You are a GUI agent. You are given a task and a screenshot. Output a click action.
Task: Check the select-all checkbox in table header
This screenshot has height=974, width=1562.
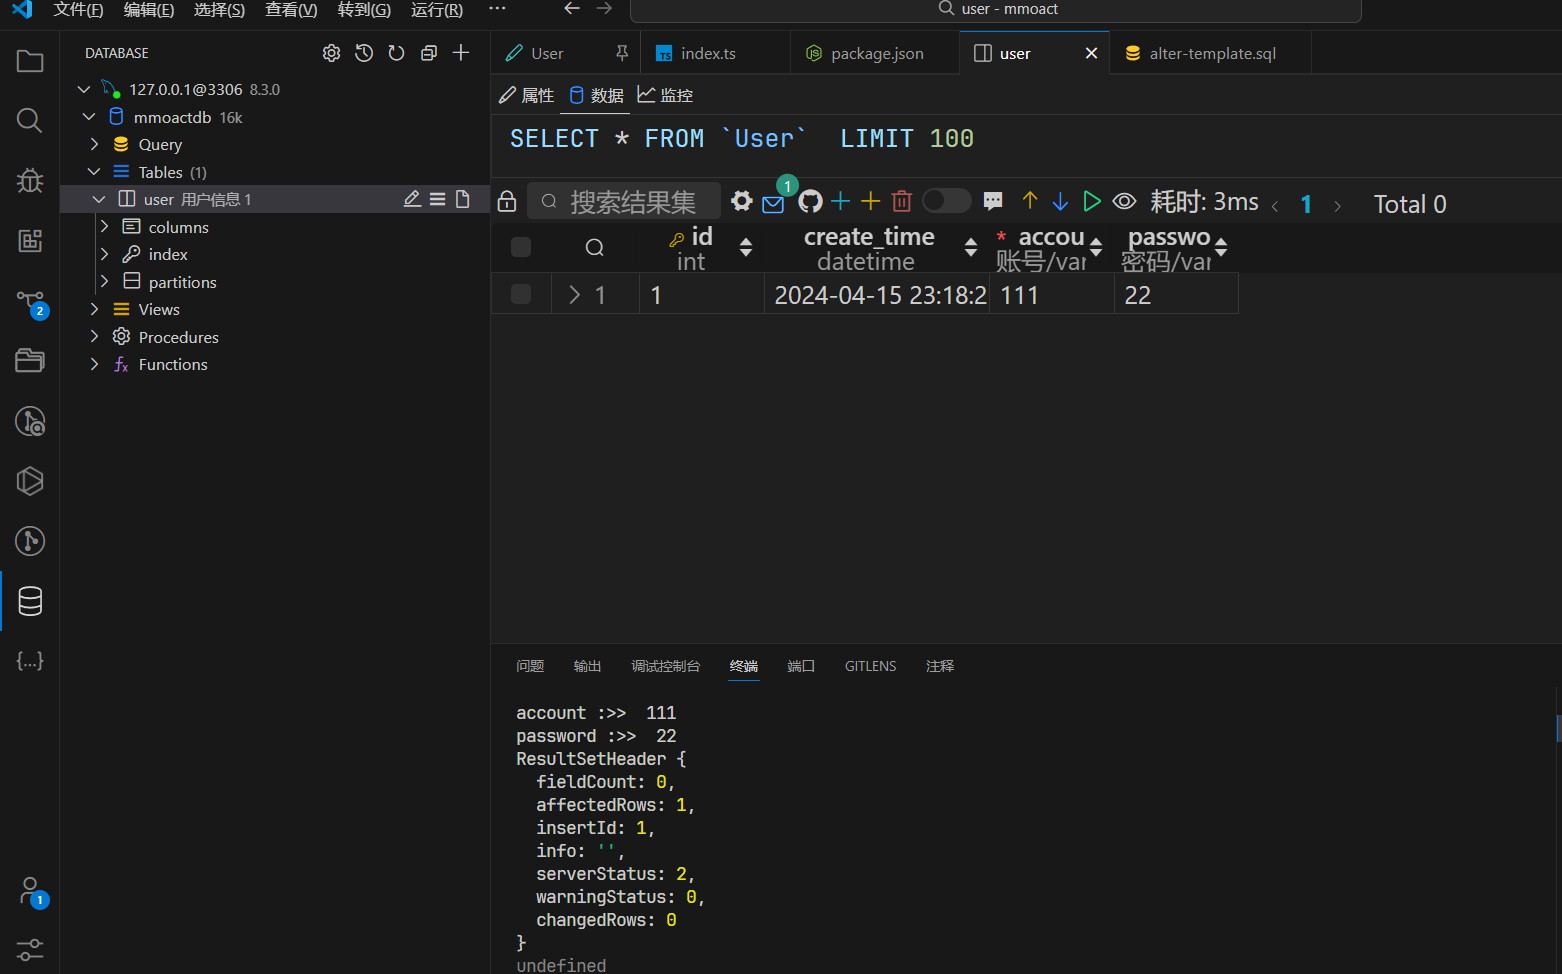(x=521, y=247)
